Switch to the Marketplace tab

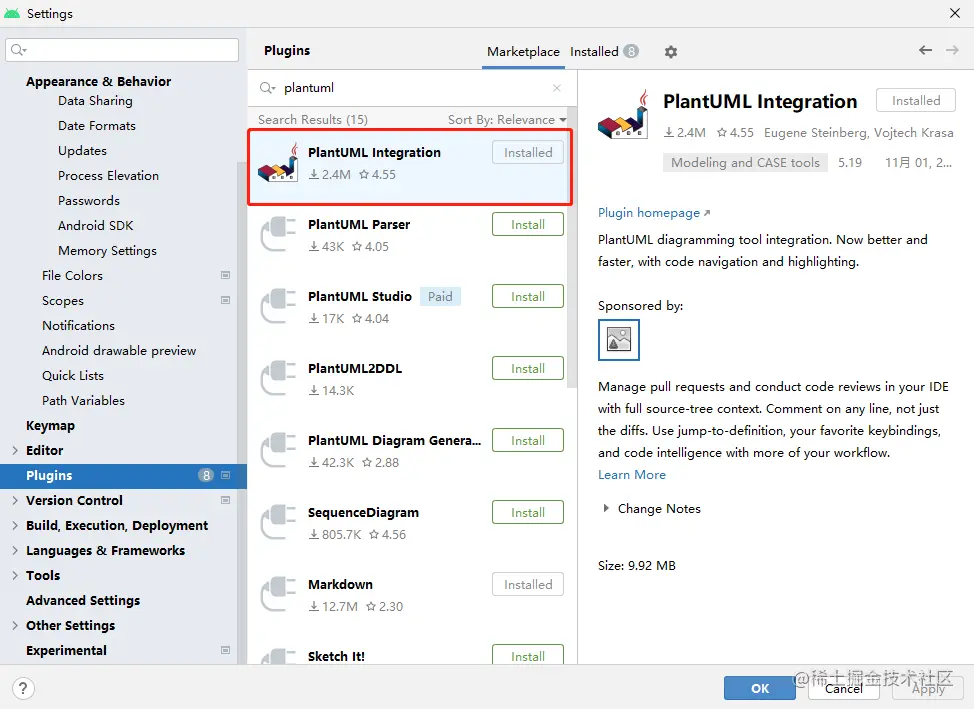(x=523, y=52)
